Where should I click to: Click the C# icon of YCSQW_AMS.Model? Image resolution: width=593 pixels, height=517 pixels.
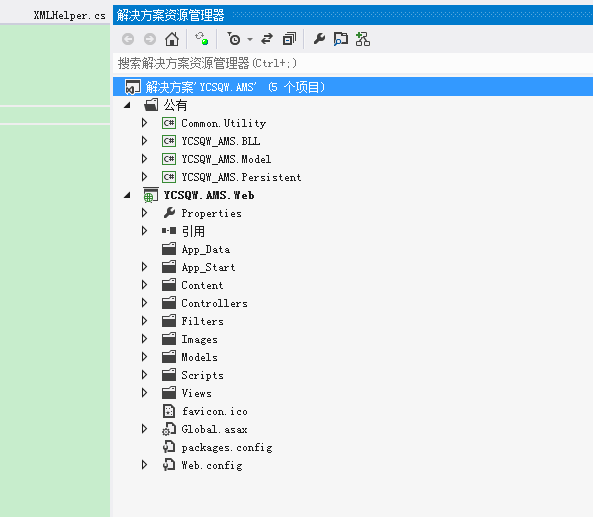click(x=169, y=159)
